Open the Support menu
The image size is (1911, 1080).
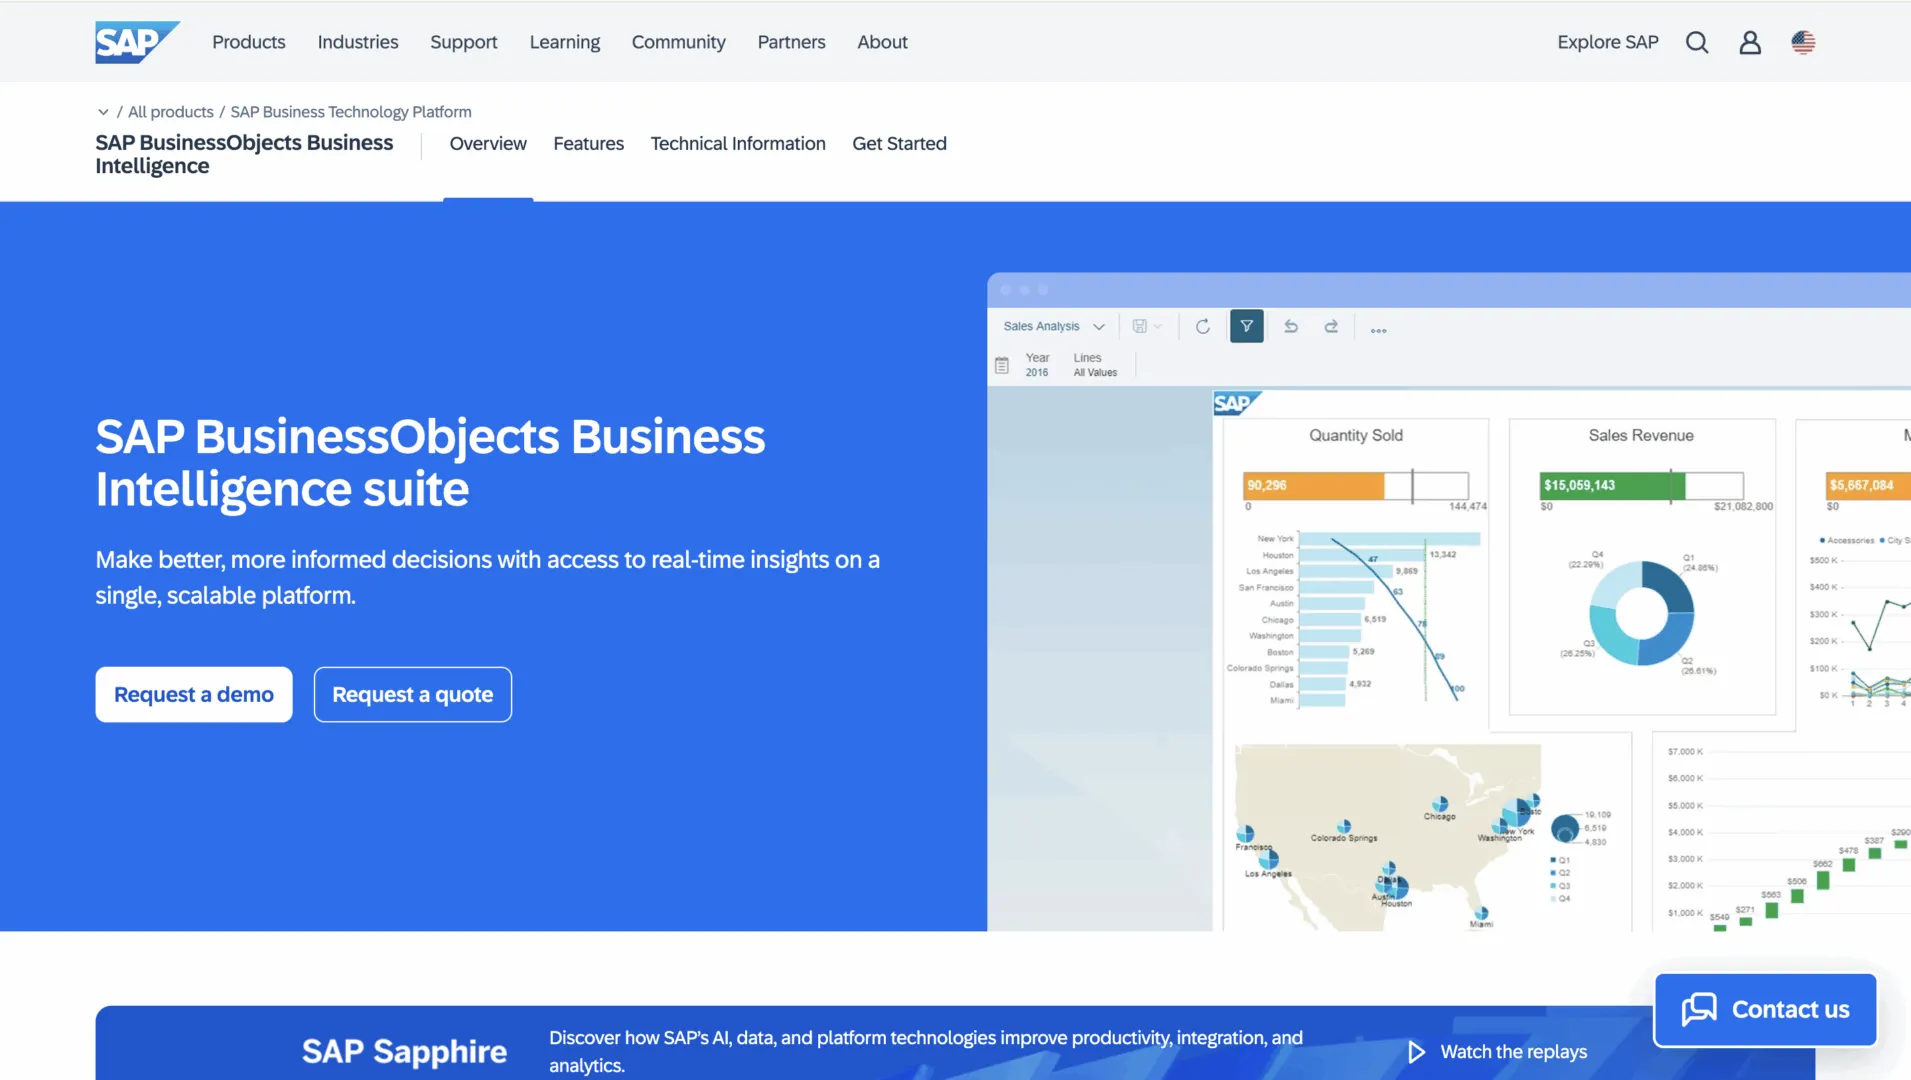coord(464,42)
